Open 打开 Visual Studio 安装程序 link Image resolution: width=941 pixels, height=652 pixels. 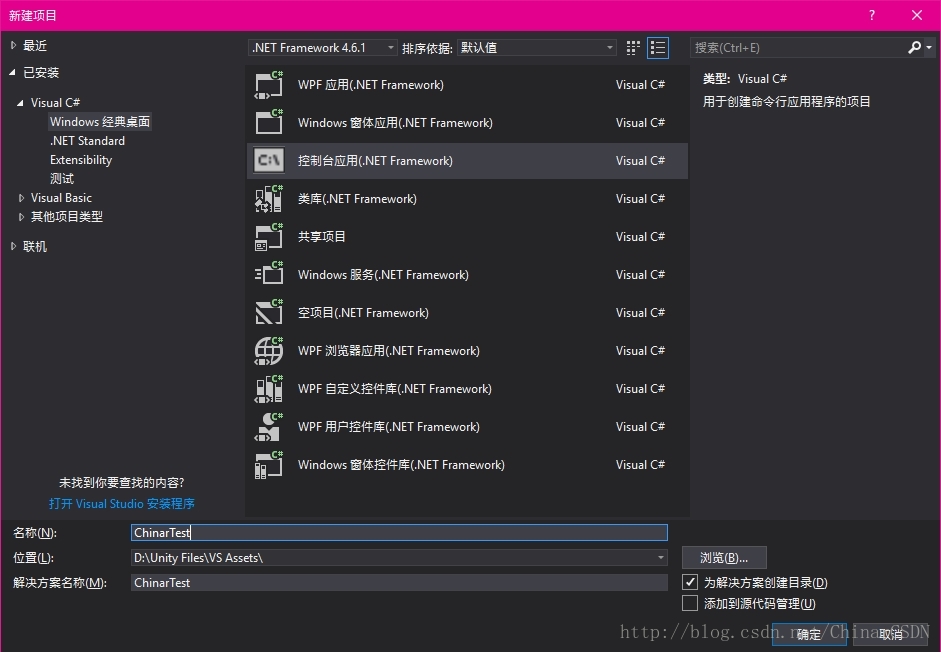pyautogui.click(x=122, y=504)
